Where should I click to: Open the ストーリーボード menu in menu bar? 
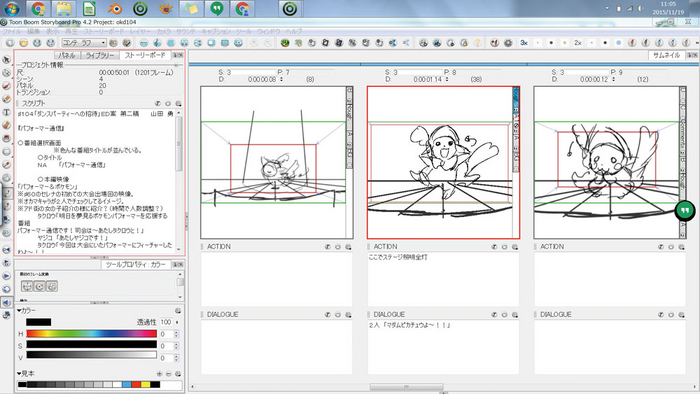(104, 32)
